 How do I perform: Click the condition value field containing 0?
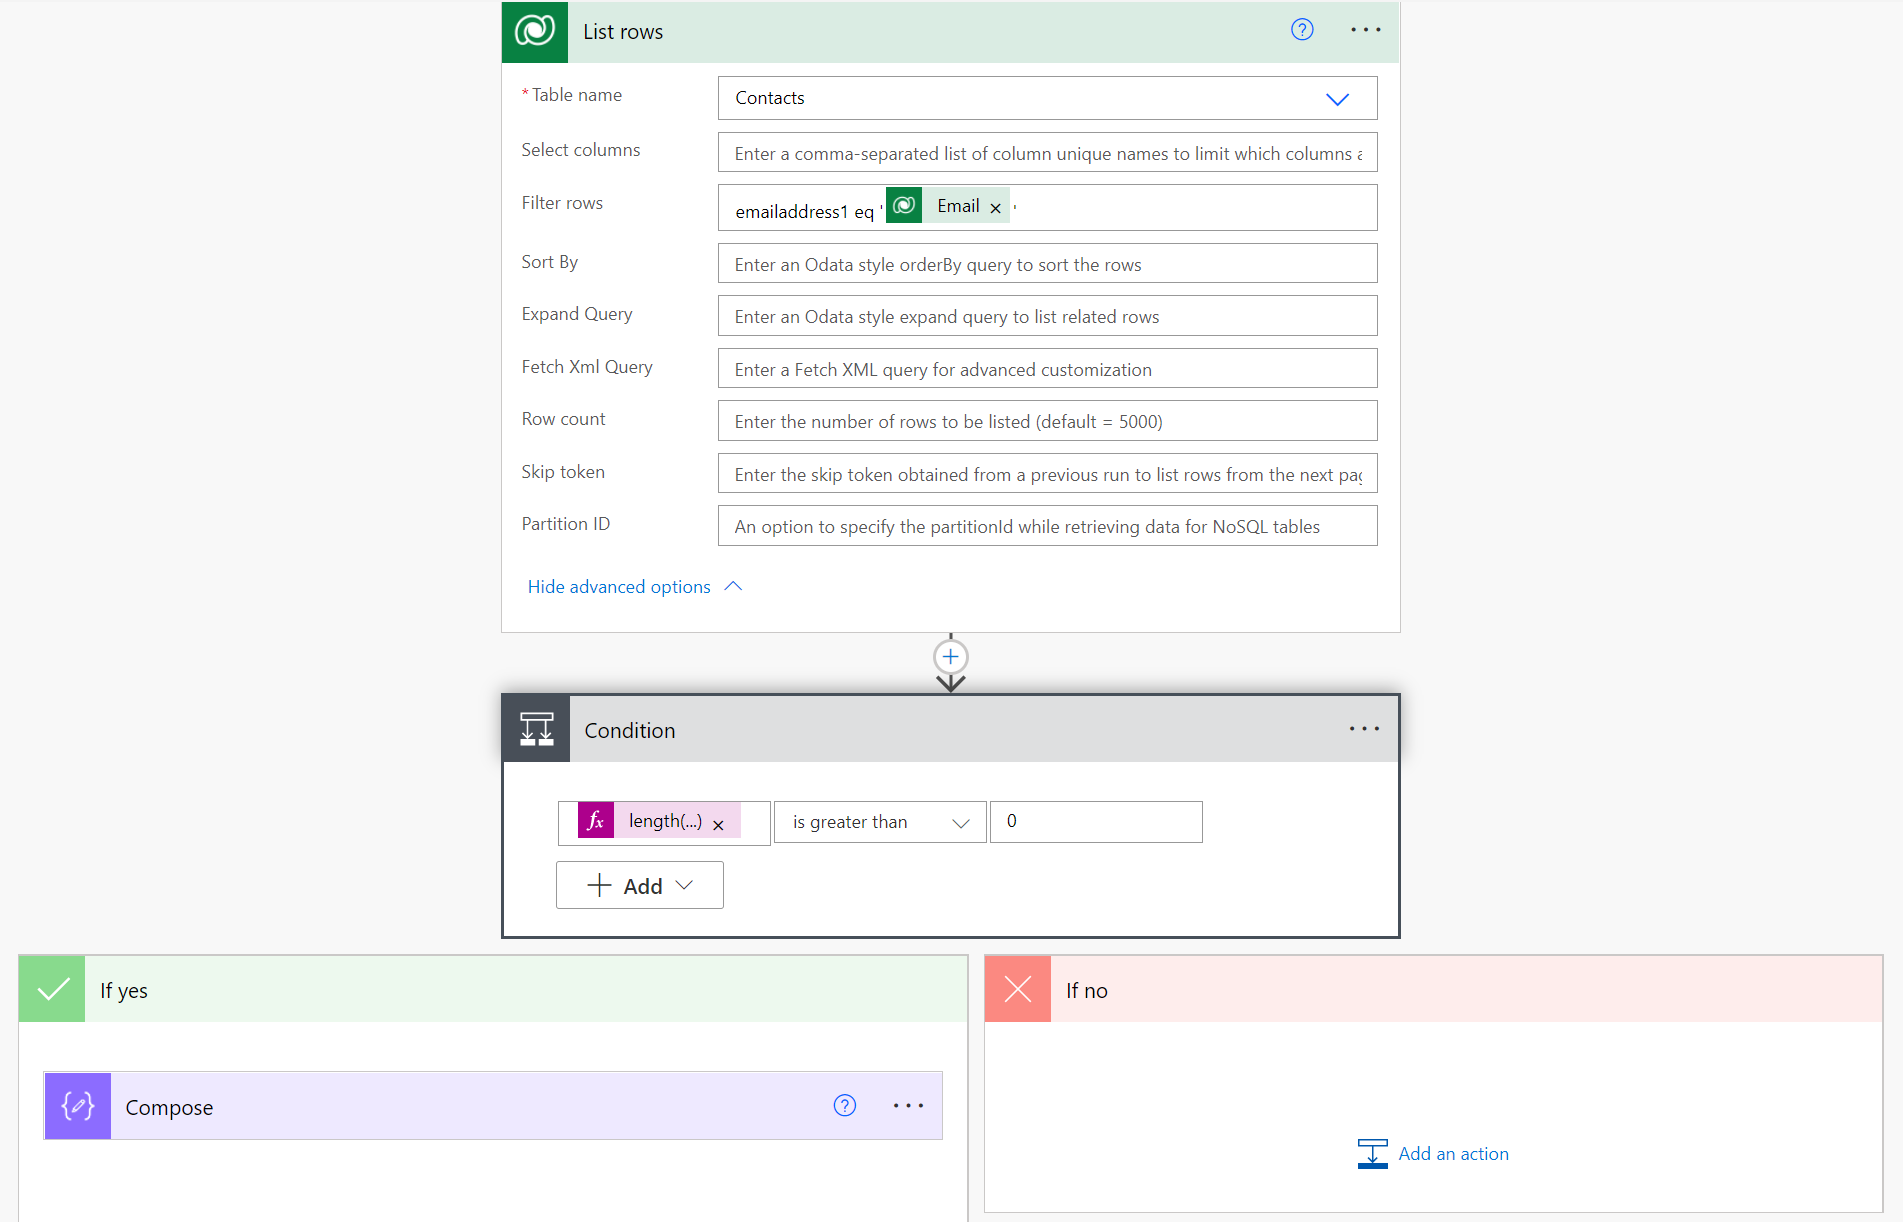click(x=1096, y=822)
